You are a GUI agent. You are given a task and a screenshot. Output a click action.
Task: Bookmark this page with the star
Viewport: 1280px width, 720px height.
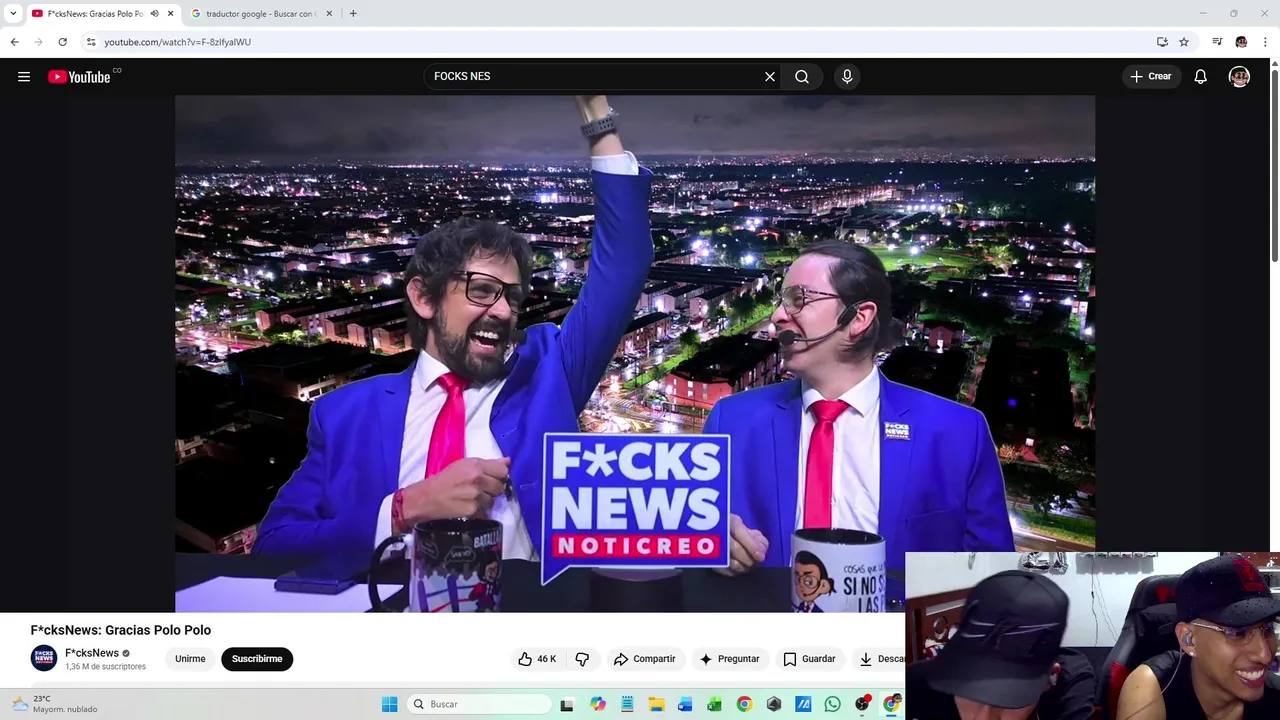pyautogui.click(x=1184, y=42)
